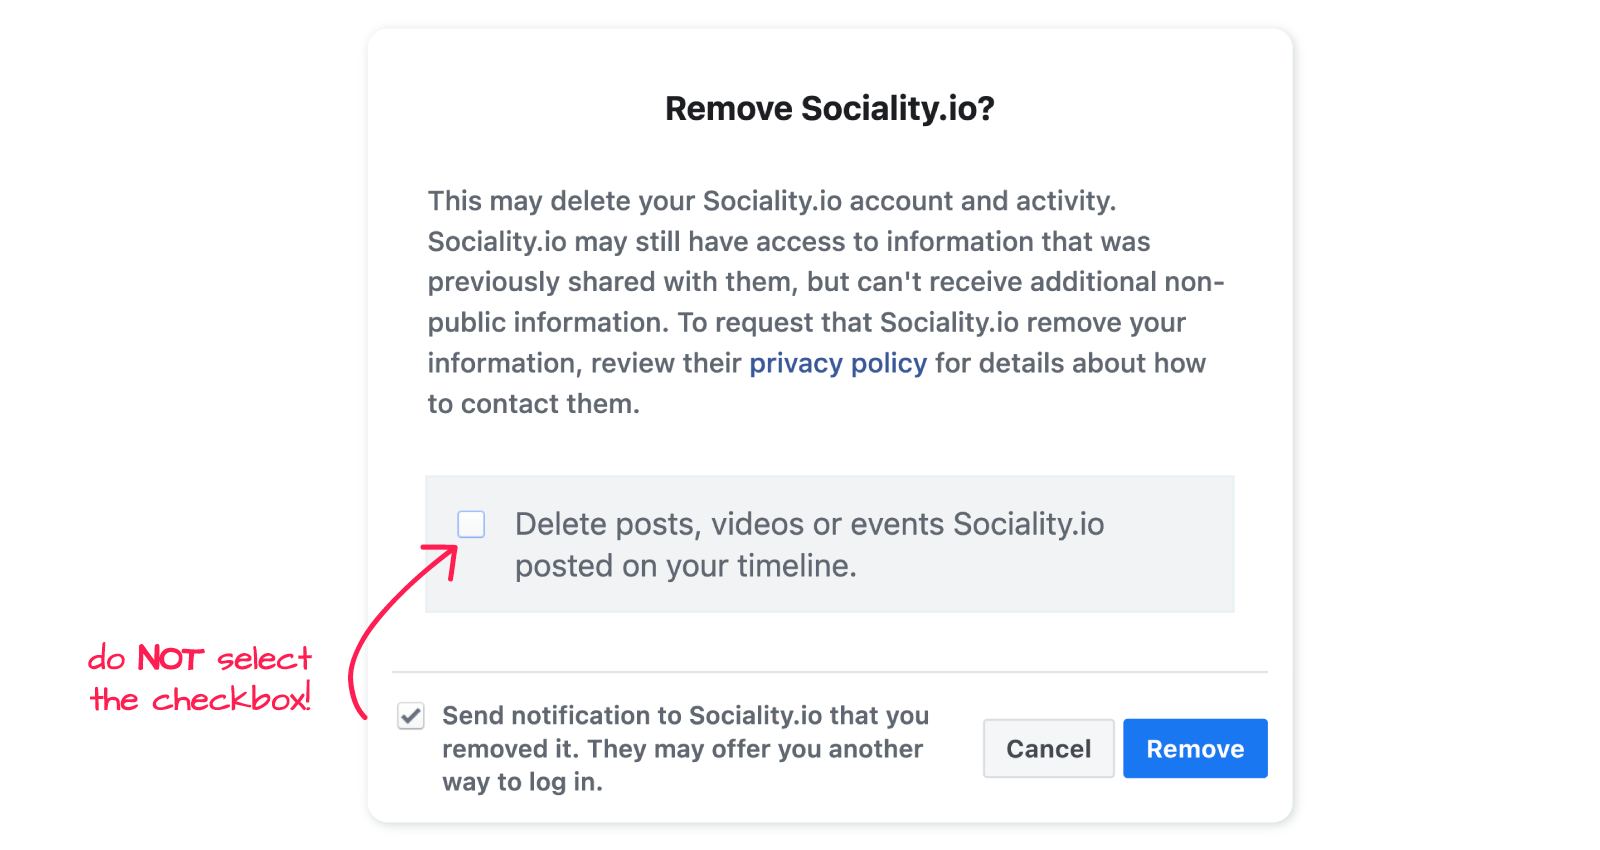Open the privacy policy link
The width and height of the screenshot is (1600, 850).
coord(838,363)
